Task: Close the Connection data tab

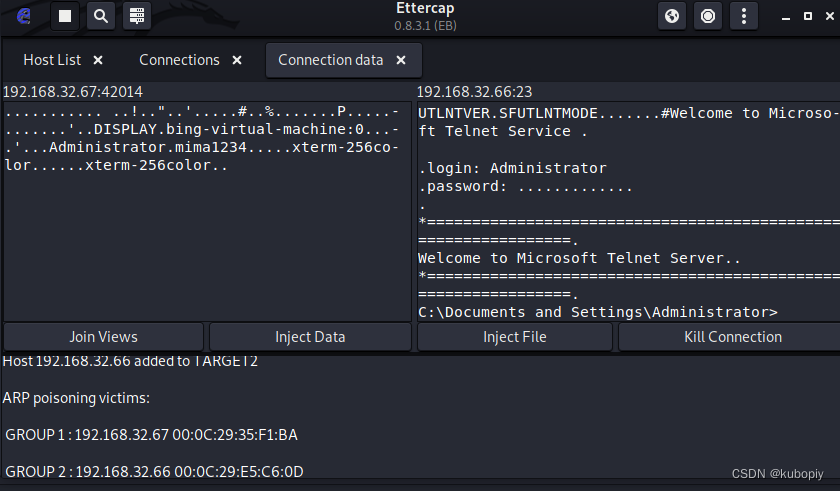Action: pyautogui.click(x=401, y=61)
